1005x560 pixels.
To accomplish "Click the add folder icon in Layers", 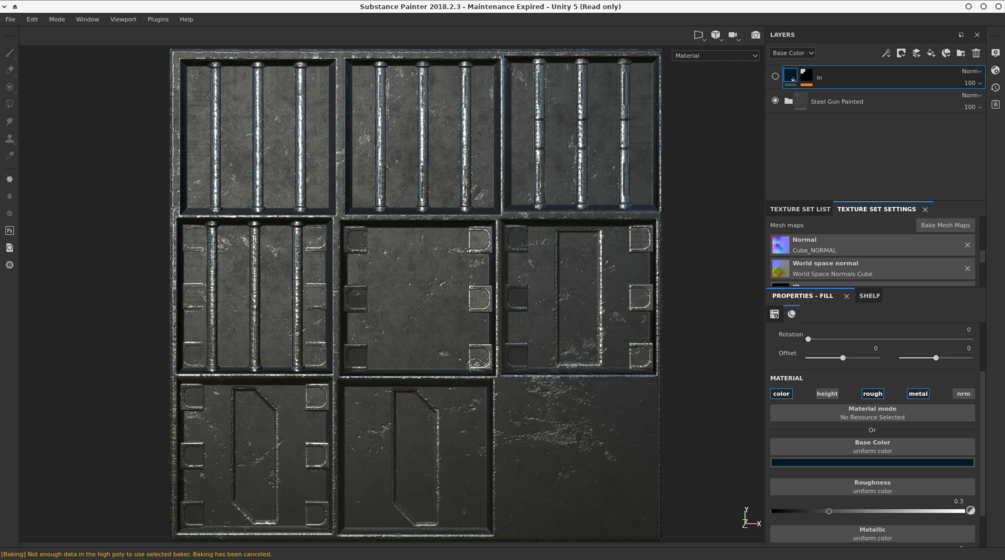I will 961,53.
